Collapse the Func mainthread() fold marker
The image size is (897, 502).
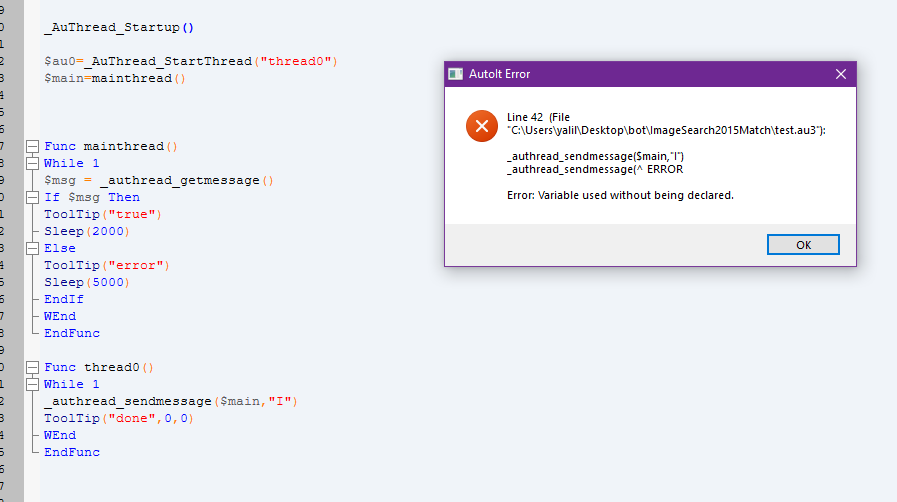click(x=33, y=146)
